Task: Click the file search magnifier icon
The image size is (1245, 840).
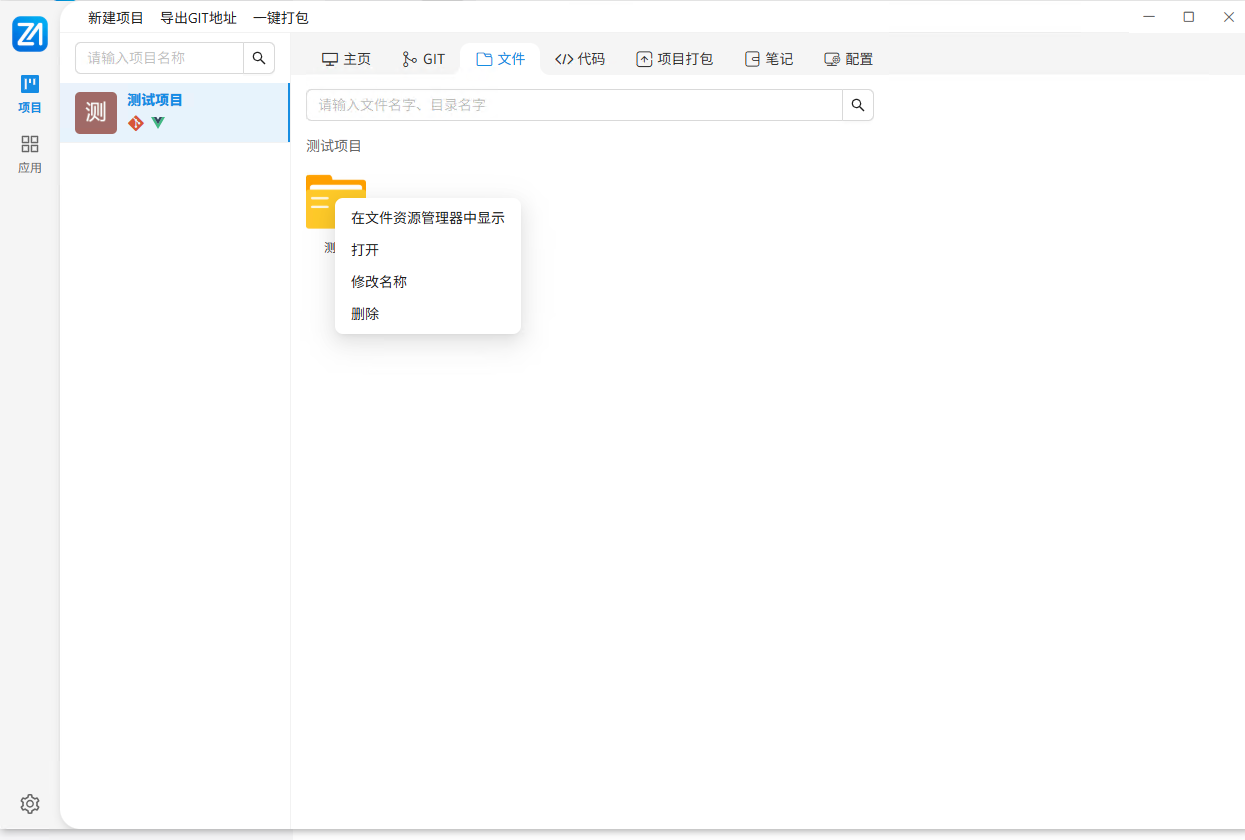Action: (x=857, y=104)
